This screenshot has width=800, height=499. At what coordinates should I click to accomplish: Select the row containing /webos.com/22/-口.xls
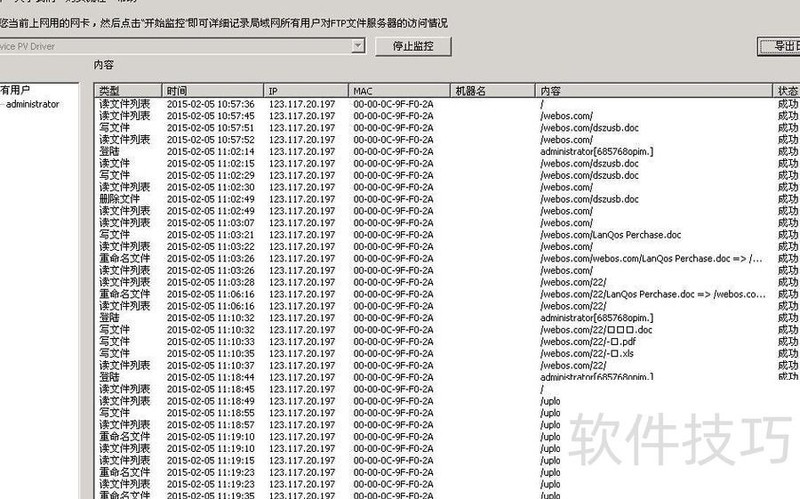300,354
